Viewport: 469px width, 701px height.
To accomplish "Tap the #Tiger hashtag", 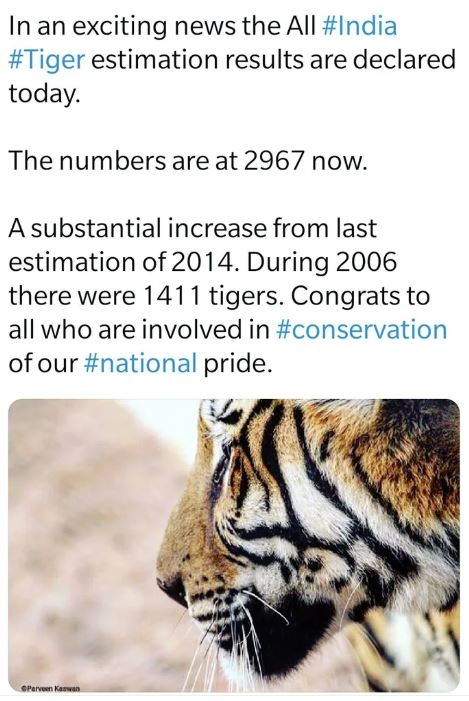I will pyautogui.click(x=46, y=61).
